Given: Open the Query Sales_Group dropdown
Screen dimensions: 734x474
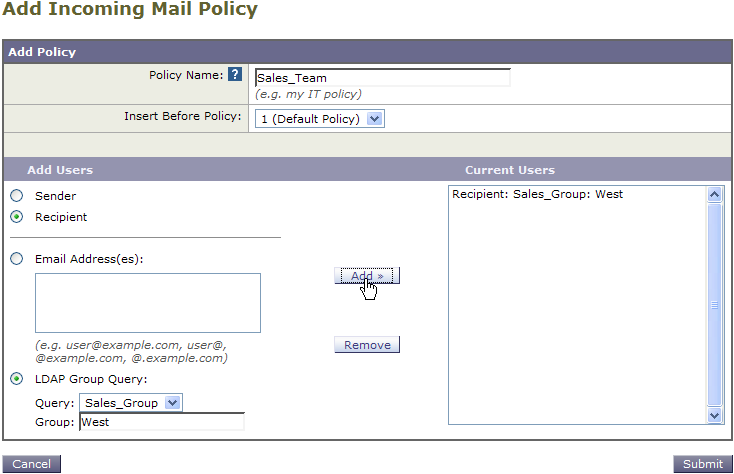Looking at the screenshot, I should tap(131, 403).
